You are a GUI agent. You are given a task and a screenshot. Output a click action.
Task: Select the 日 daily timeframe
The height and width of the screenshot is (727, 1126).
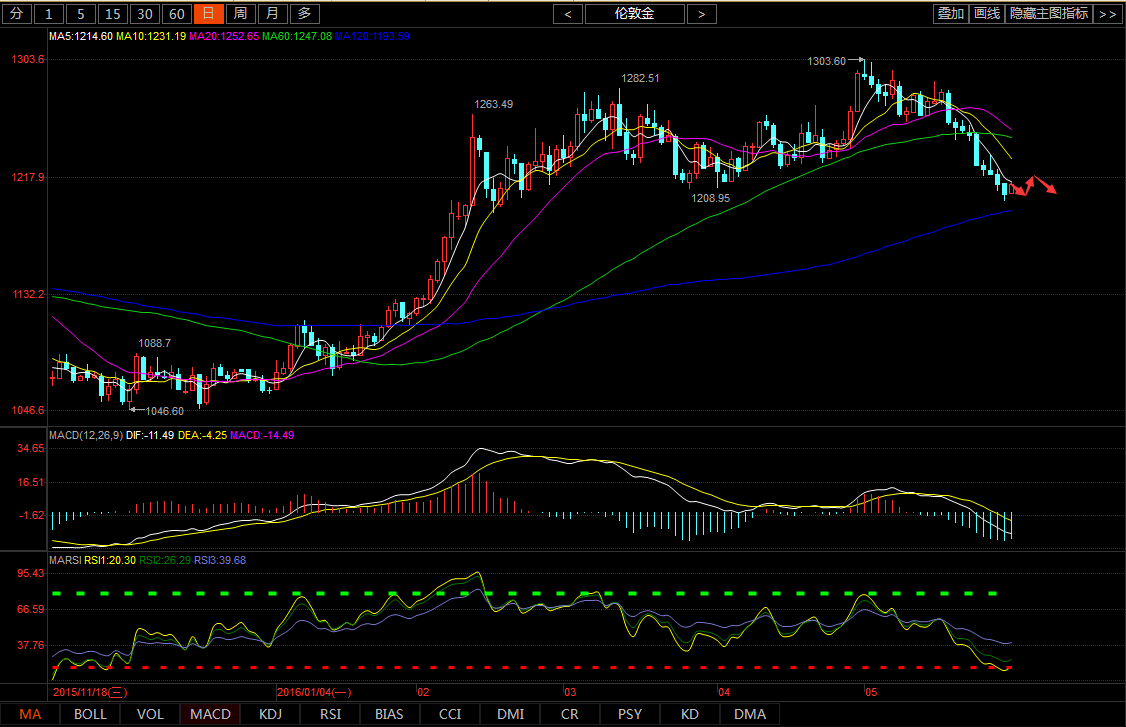(208, 14)
